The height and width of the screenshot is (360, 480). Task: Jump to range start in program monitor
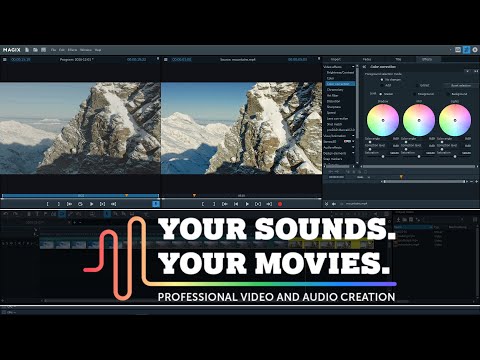tap(69, 204)
